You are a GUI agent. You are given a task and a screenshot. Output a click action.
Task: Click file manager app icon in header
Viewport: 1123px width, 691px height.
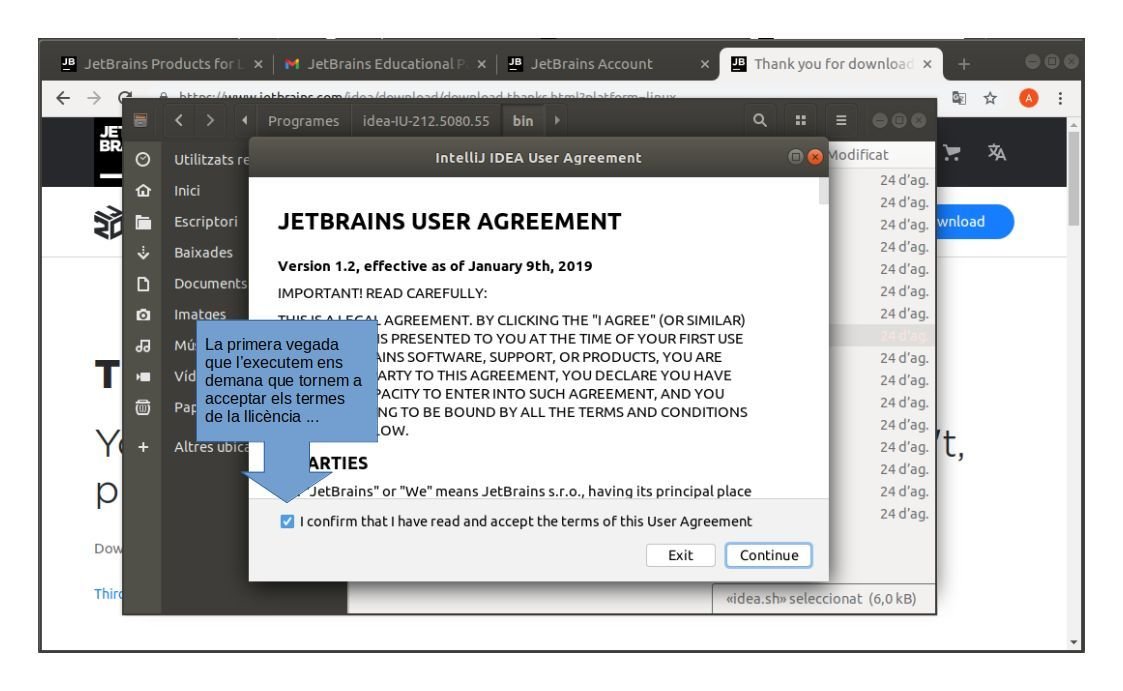coord(141,120)
